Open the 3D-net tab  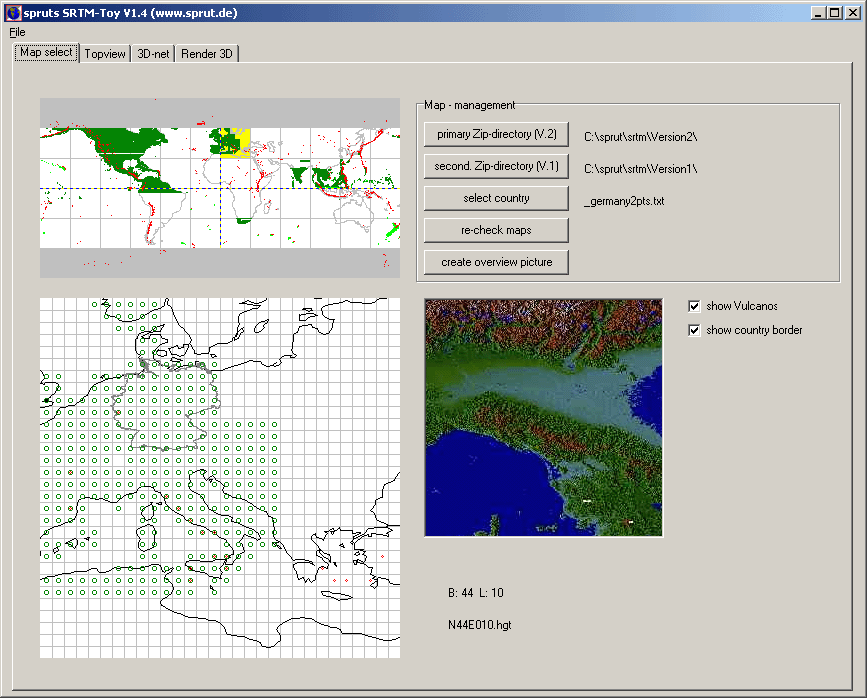pos(153,54)
